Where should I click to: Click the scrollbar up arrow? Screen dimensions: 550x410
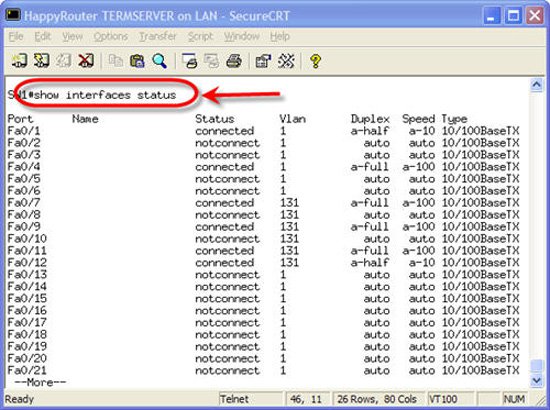[536, 85]
